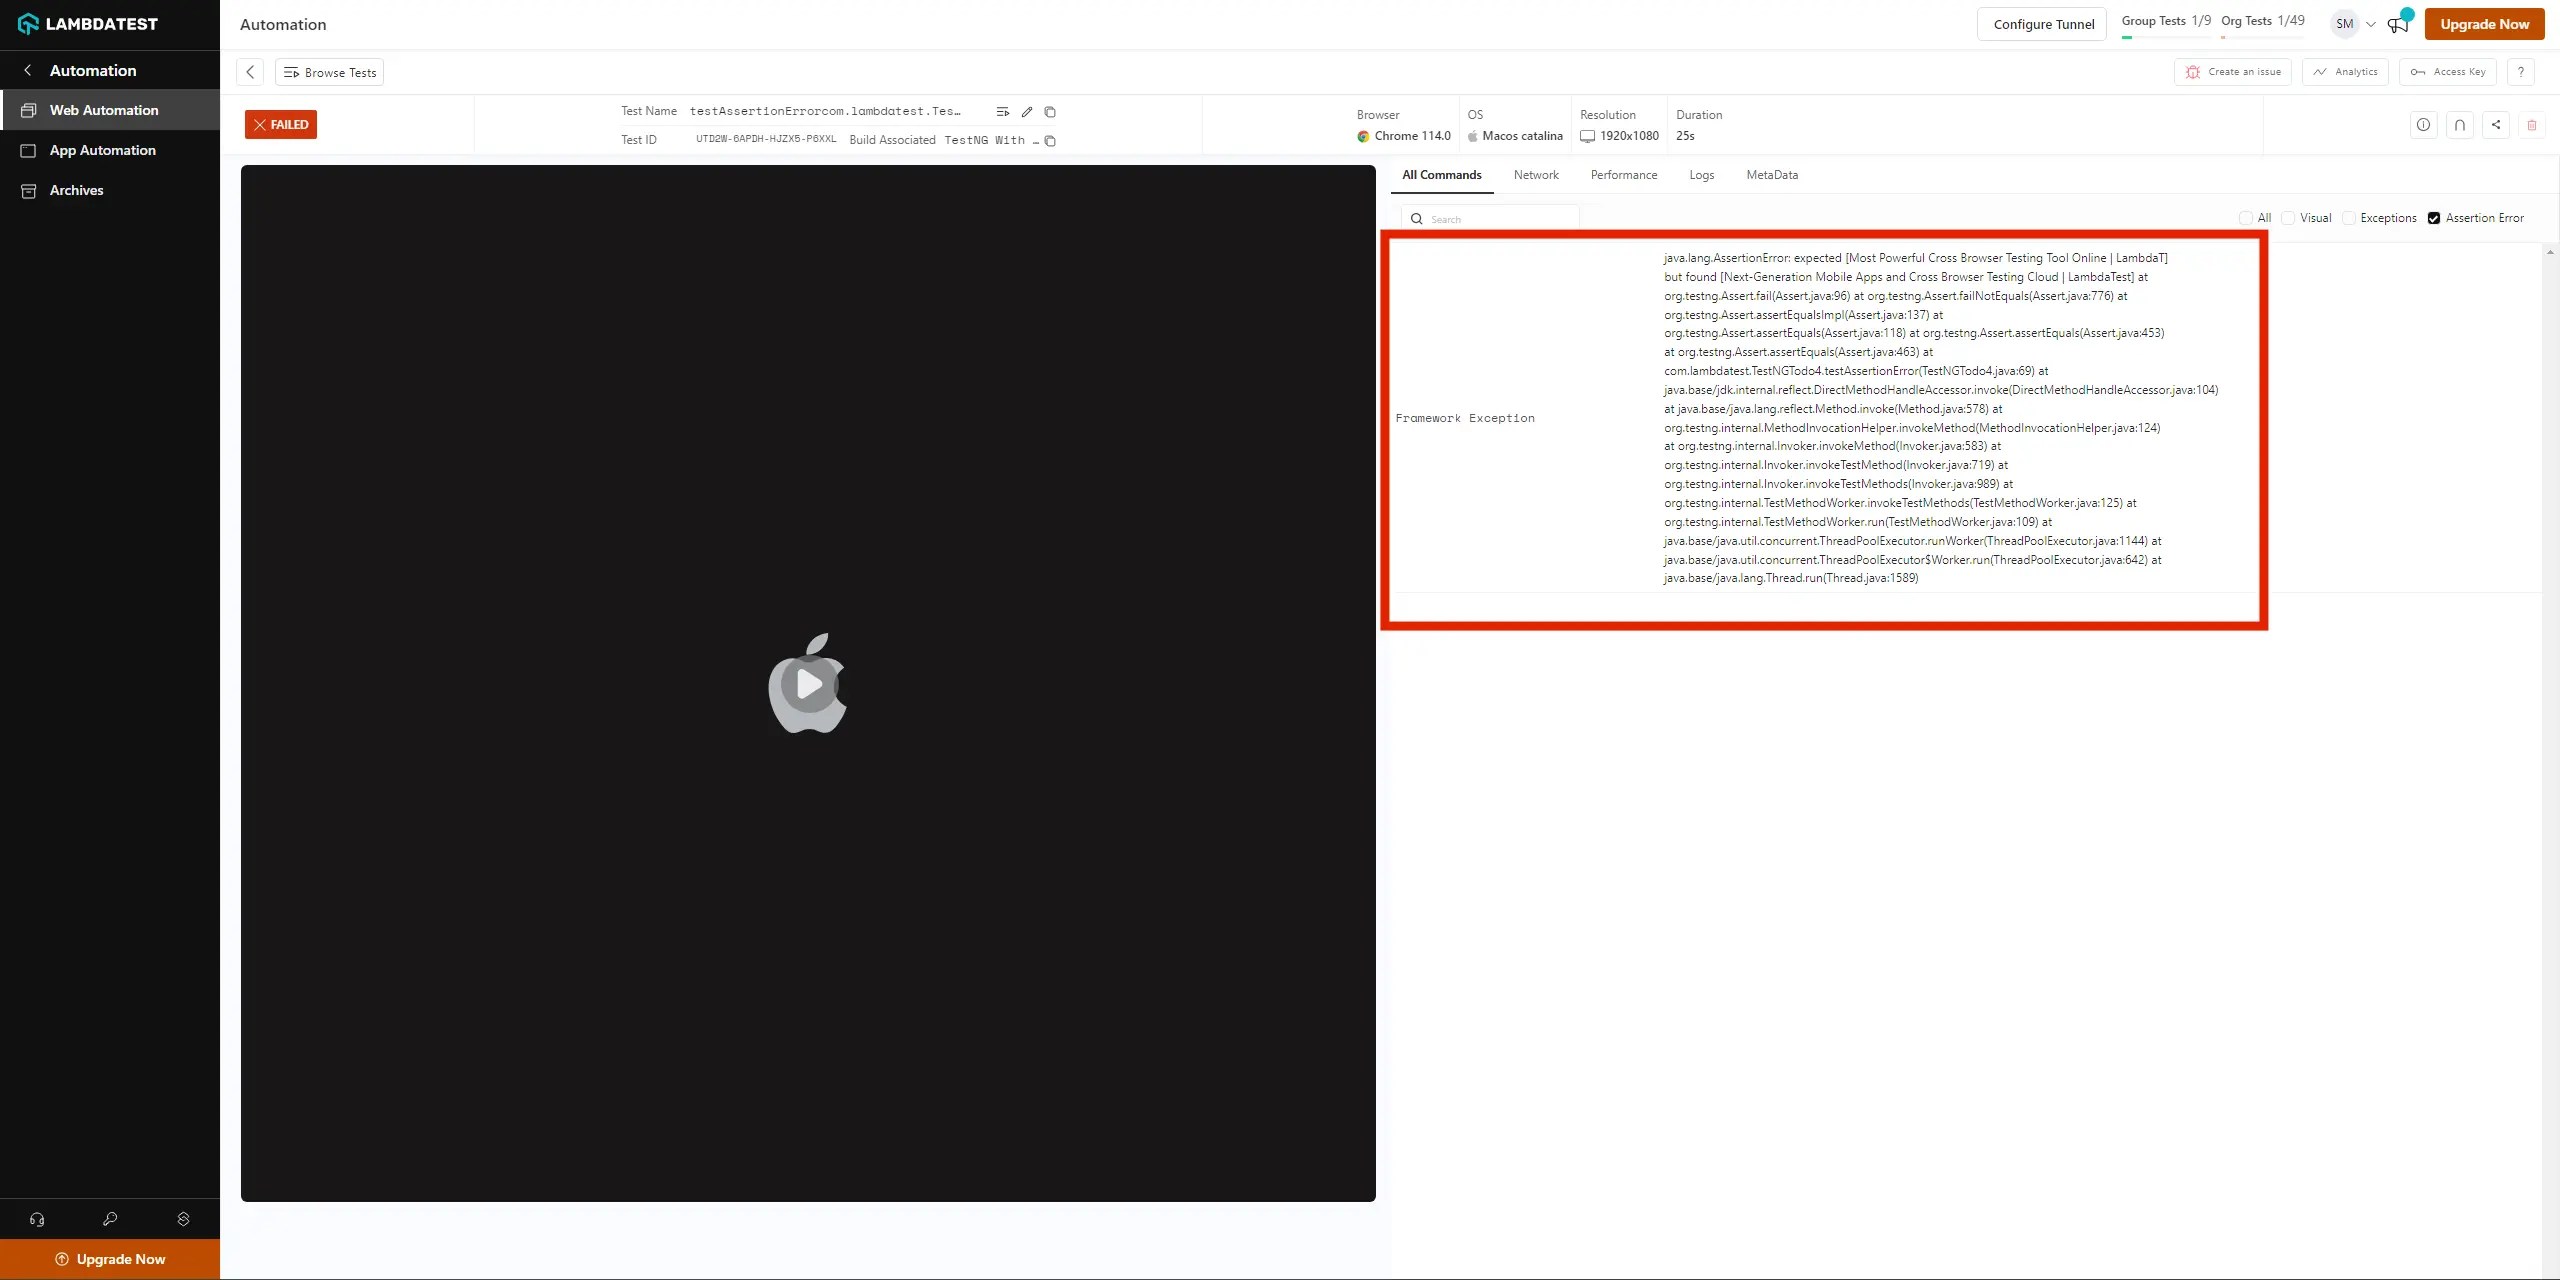Check the Visual filter checkbox

coord(2288,218)
